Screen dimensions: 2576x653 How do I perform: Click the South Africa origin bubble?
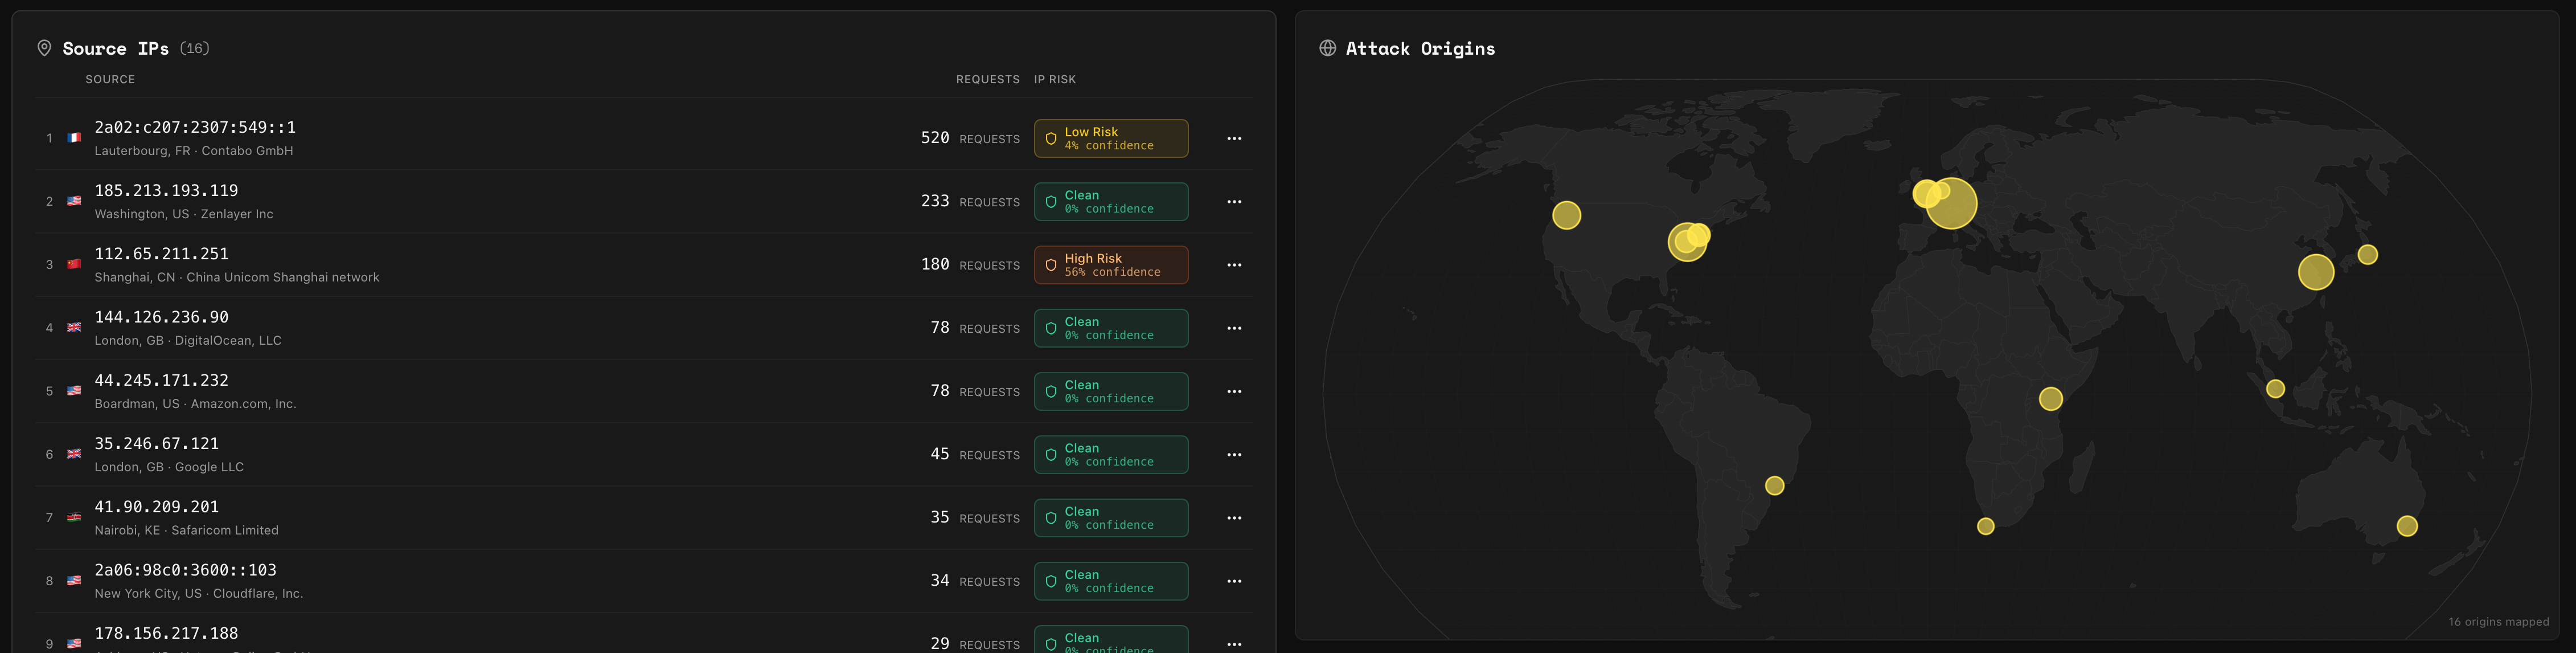tap(1985, 526)
